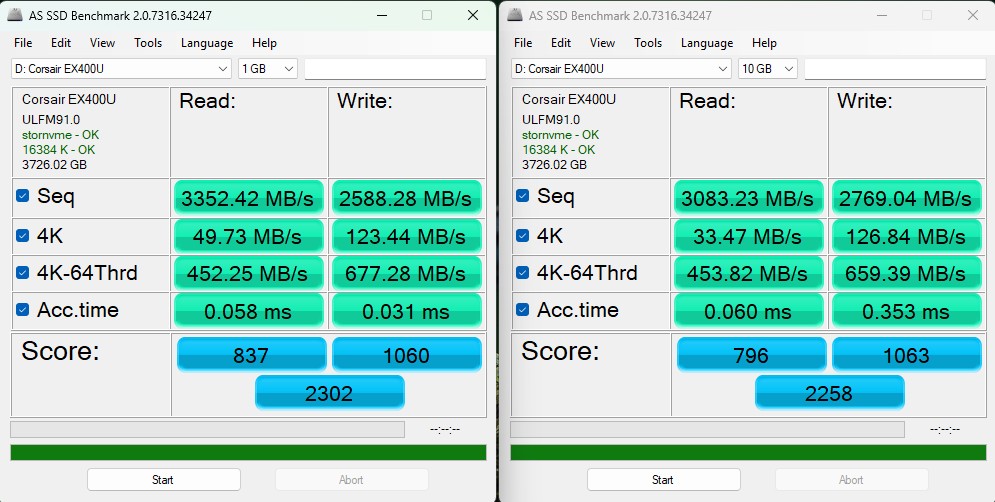Image resolution: width=995 pixels, height=502 pixels.
Task: Open Tools menu in left window
Action: point(148,43)
